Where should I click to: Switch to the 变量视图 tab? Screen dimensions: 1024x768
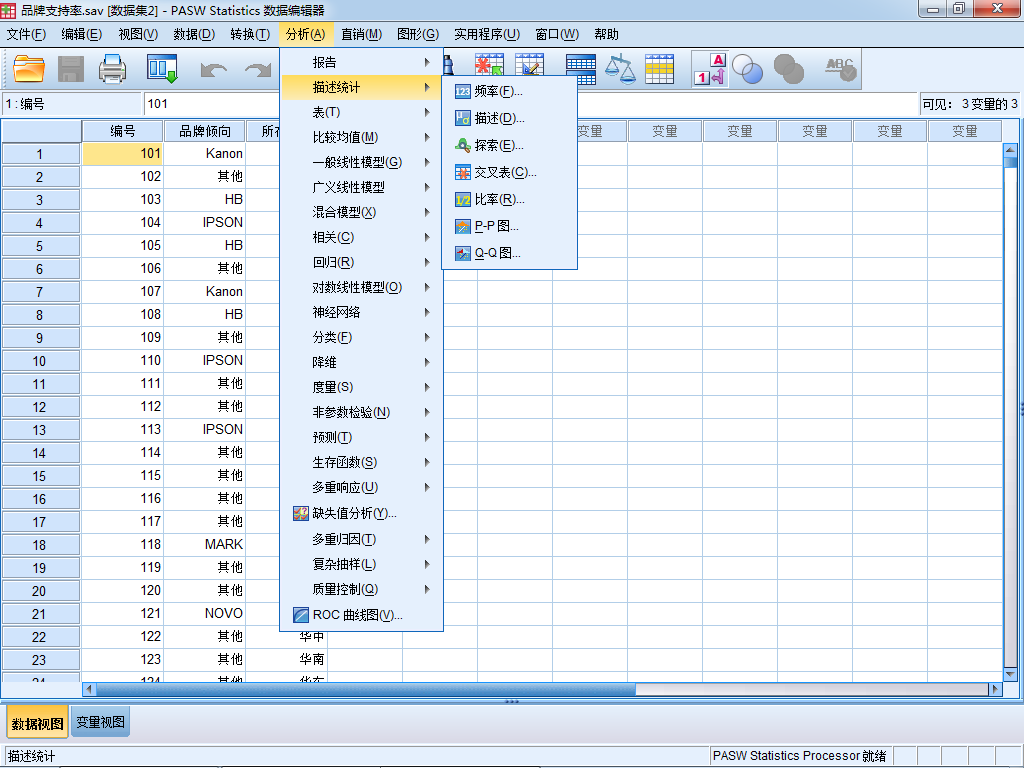[100, 722]
